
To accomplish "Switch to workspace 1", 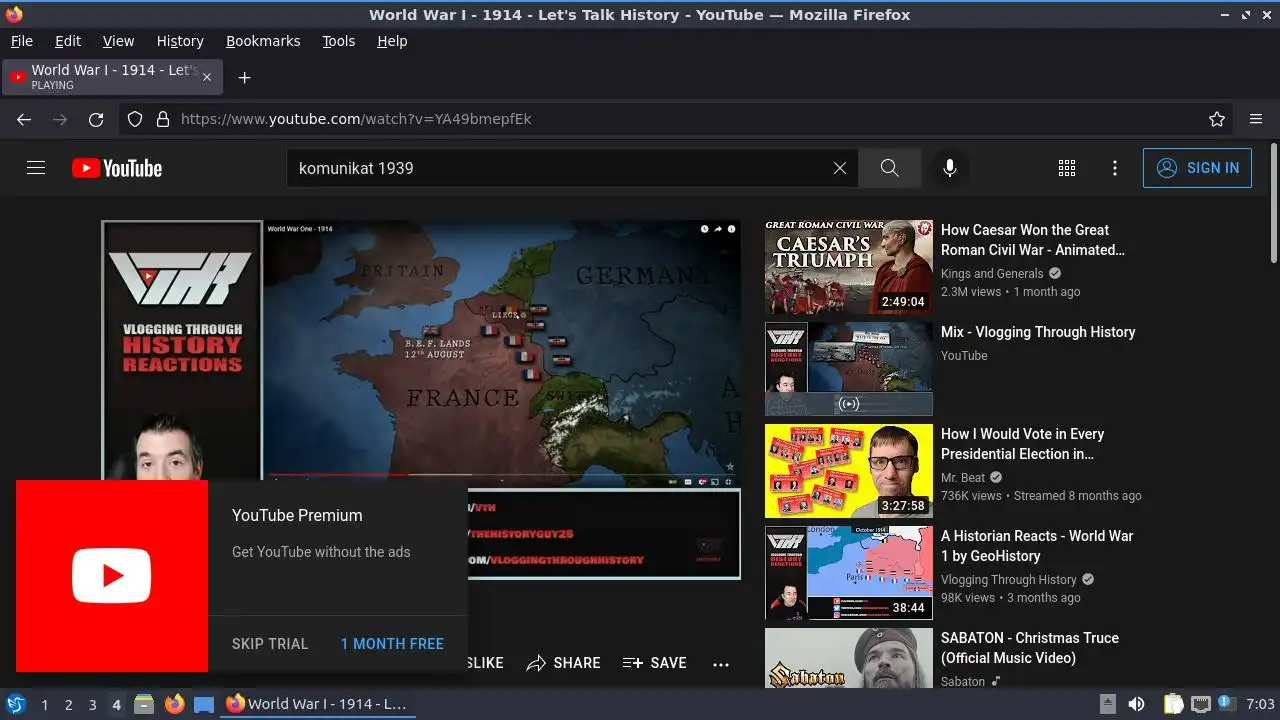I will pos(44,705).
